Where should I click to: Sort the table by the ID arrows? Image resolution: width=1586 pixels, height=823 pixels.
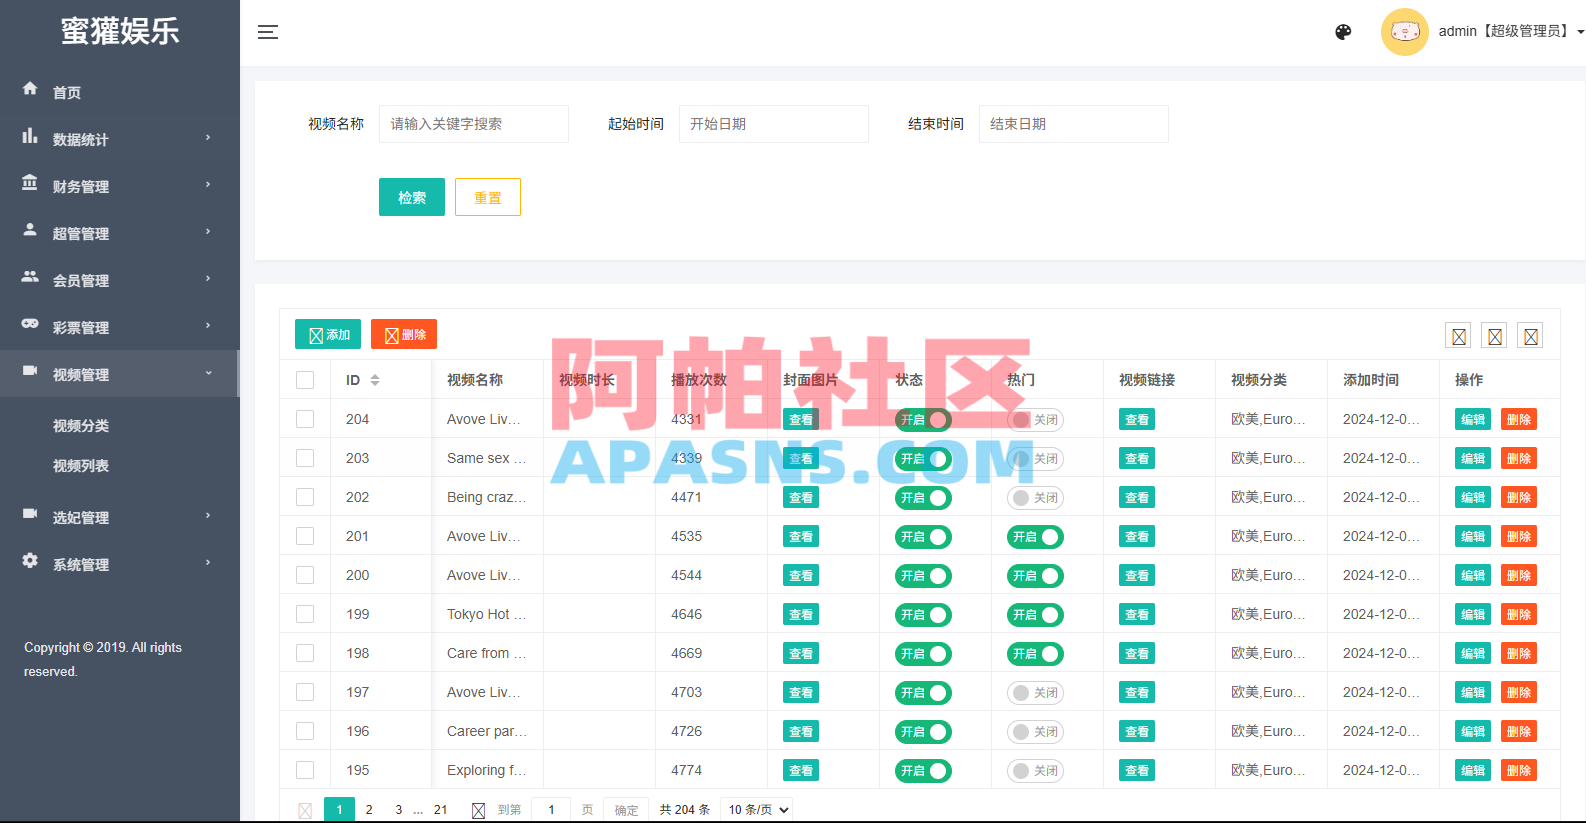click(375, 380)
